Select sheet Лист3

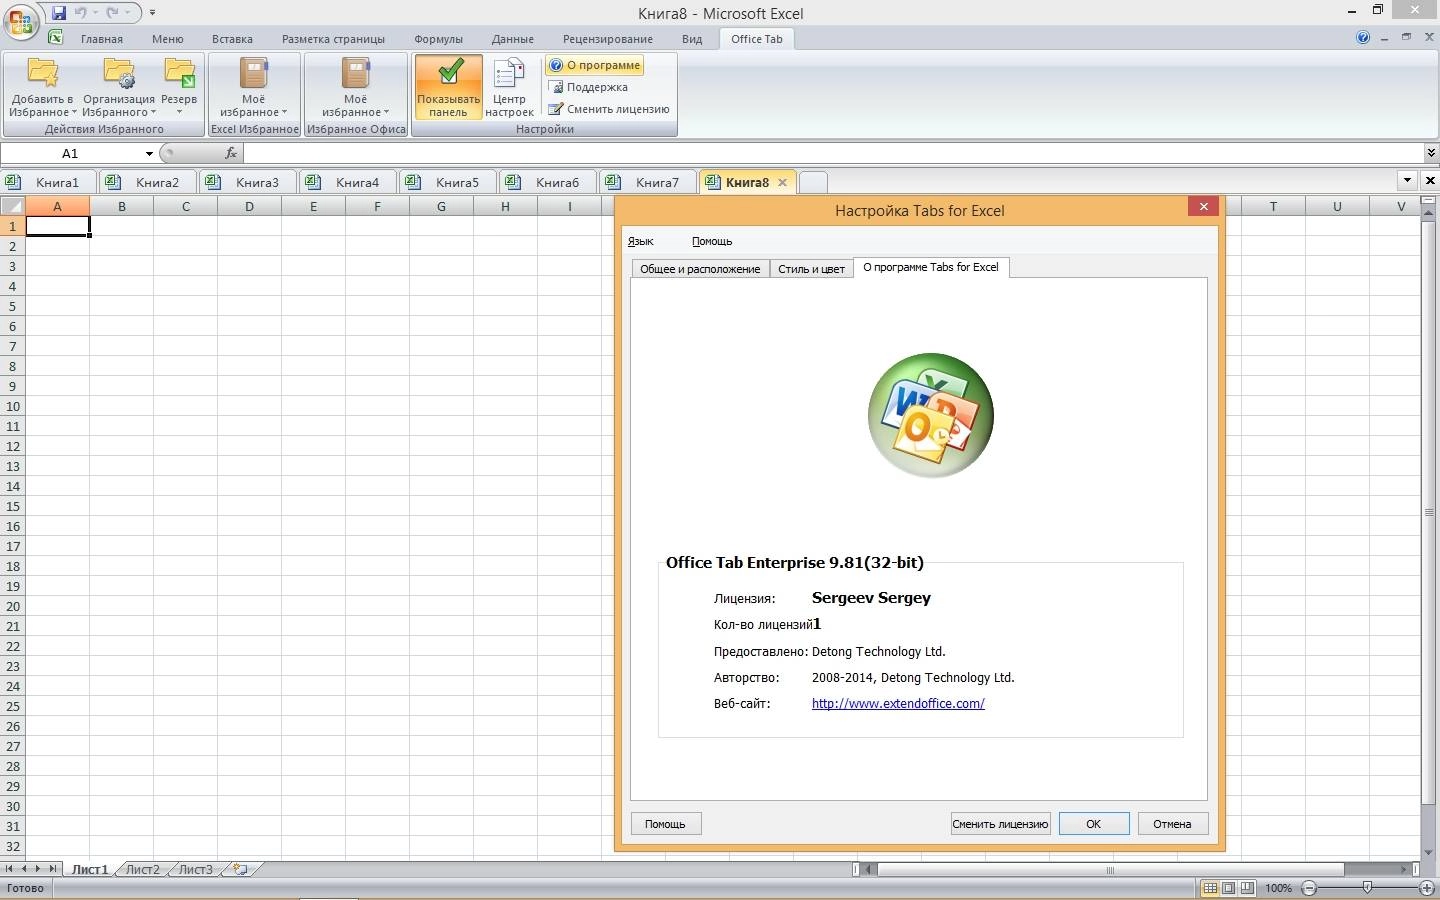tap(196, 869)
